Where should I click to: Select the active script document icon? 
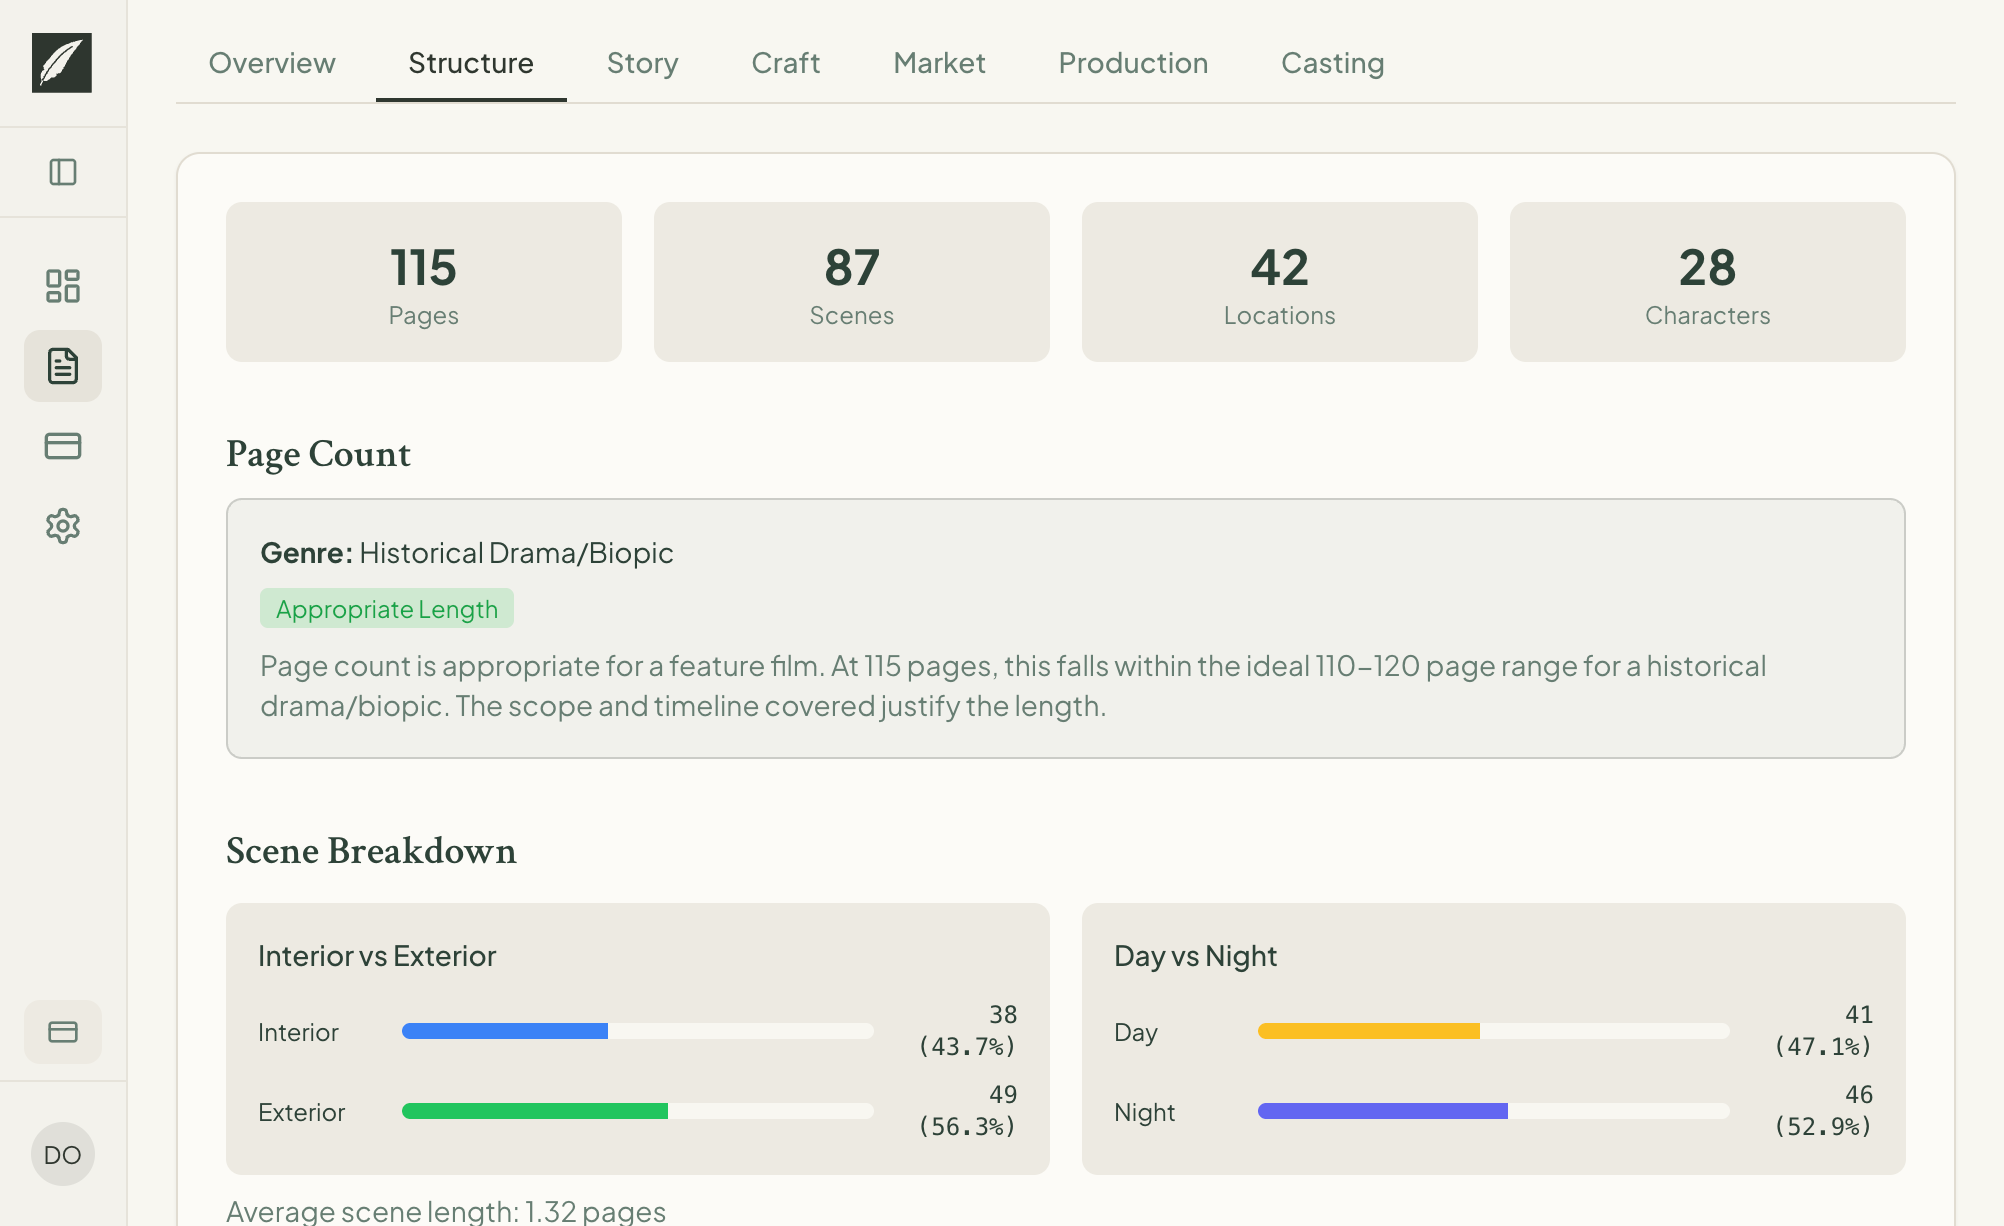[x=63, y=366]
